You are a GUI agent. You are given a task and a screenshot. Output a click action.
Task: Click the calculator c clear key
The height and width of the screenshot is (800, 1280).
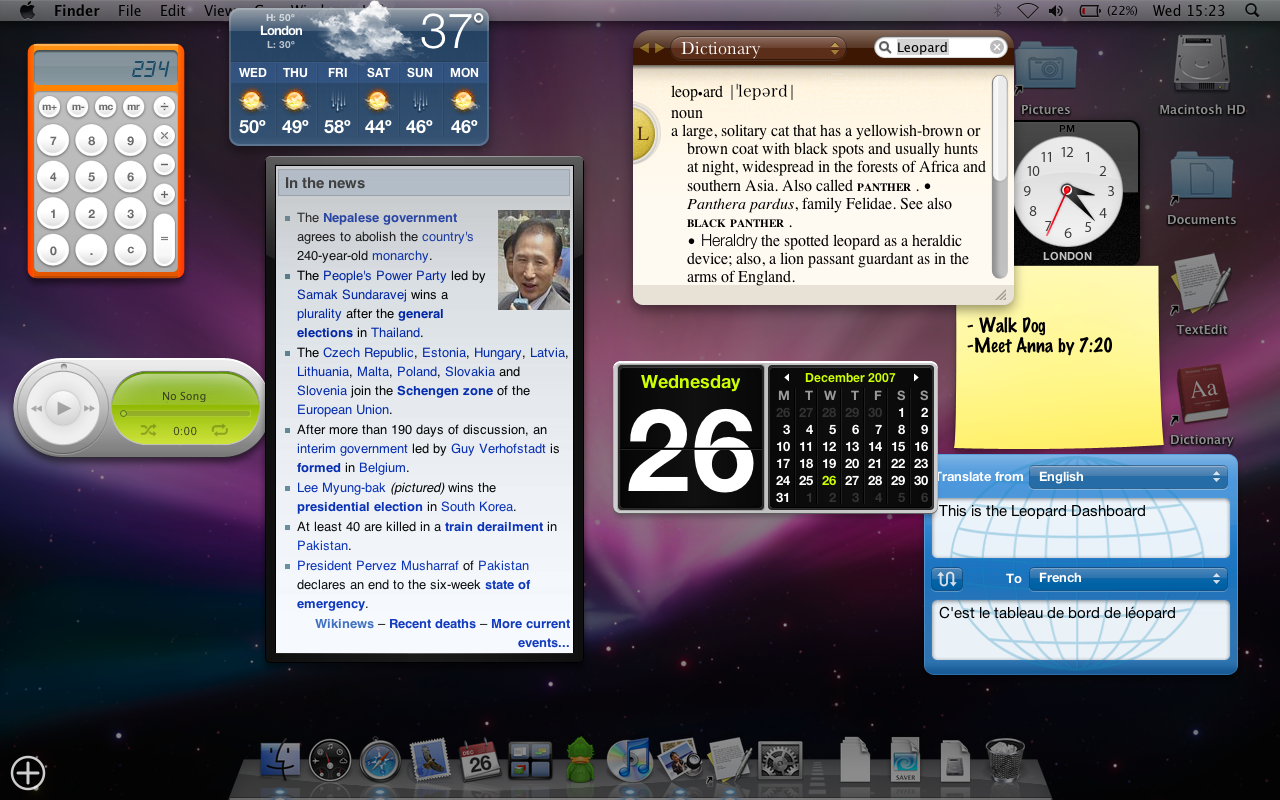pos(130,250)
